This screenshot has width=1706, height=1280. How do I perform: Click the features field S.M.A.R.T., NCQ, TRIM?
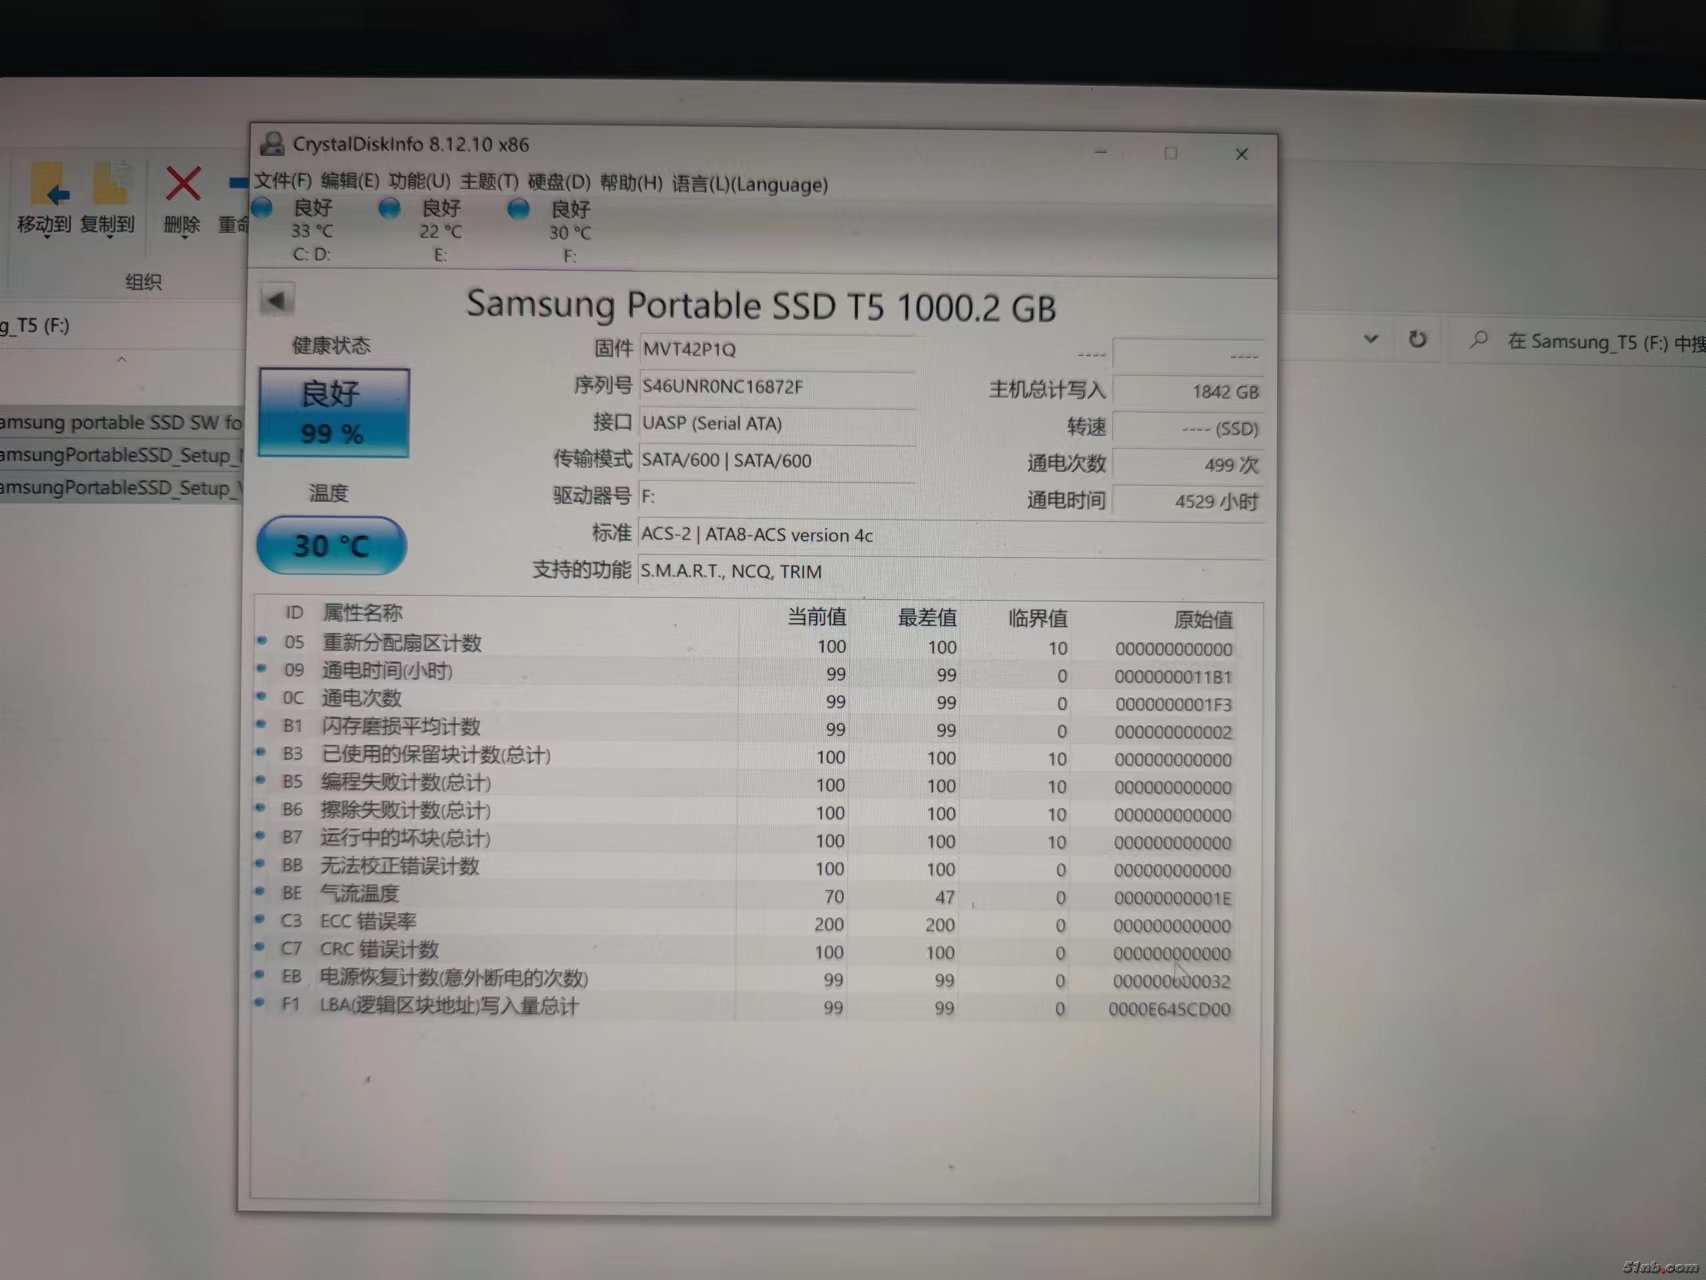(x=950, y=571)
